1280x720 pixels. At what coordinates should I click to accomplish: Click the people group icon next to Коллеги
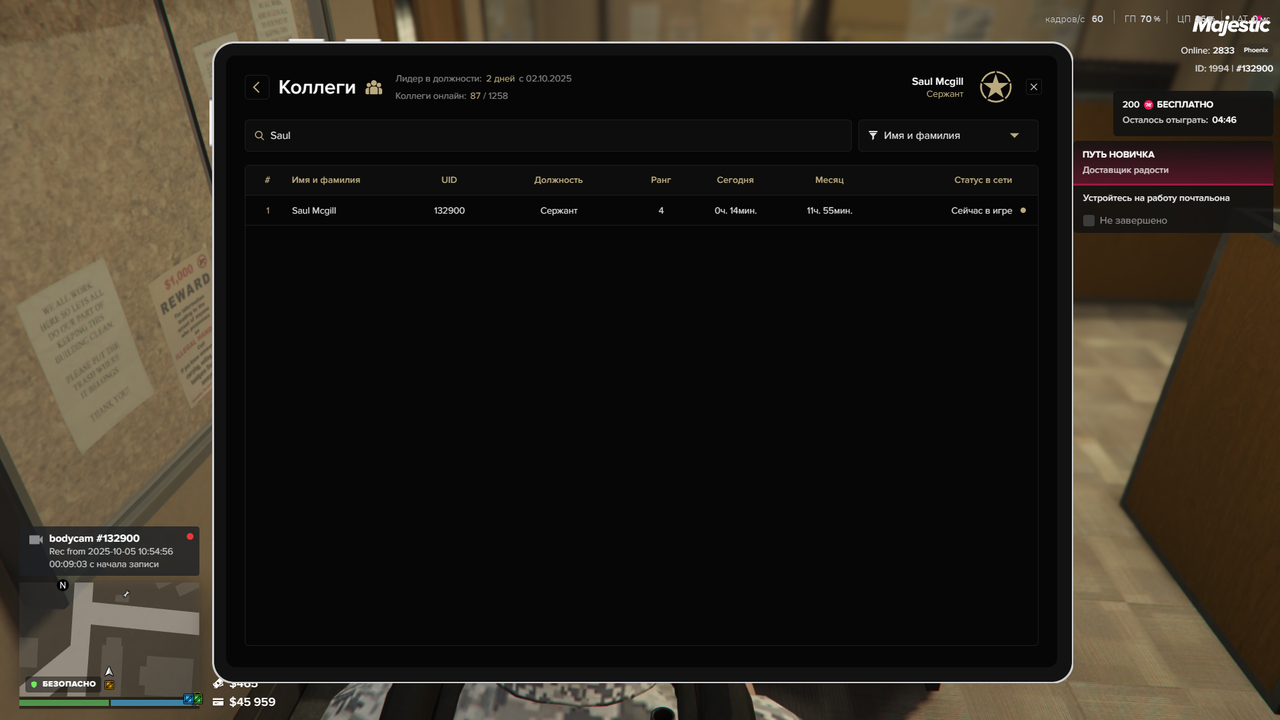tap(374, 88)
